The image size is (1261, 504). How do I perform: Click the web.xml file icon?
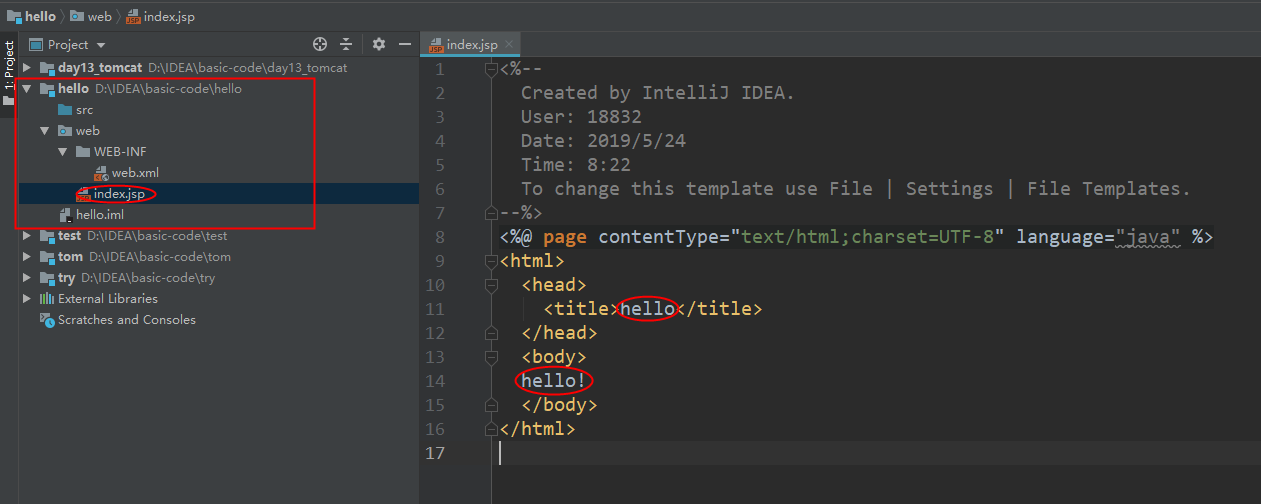[101, 173]
